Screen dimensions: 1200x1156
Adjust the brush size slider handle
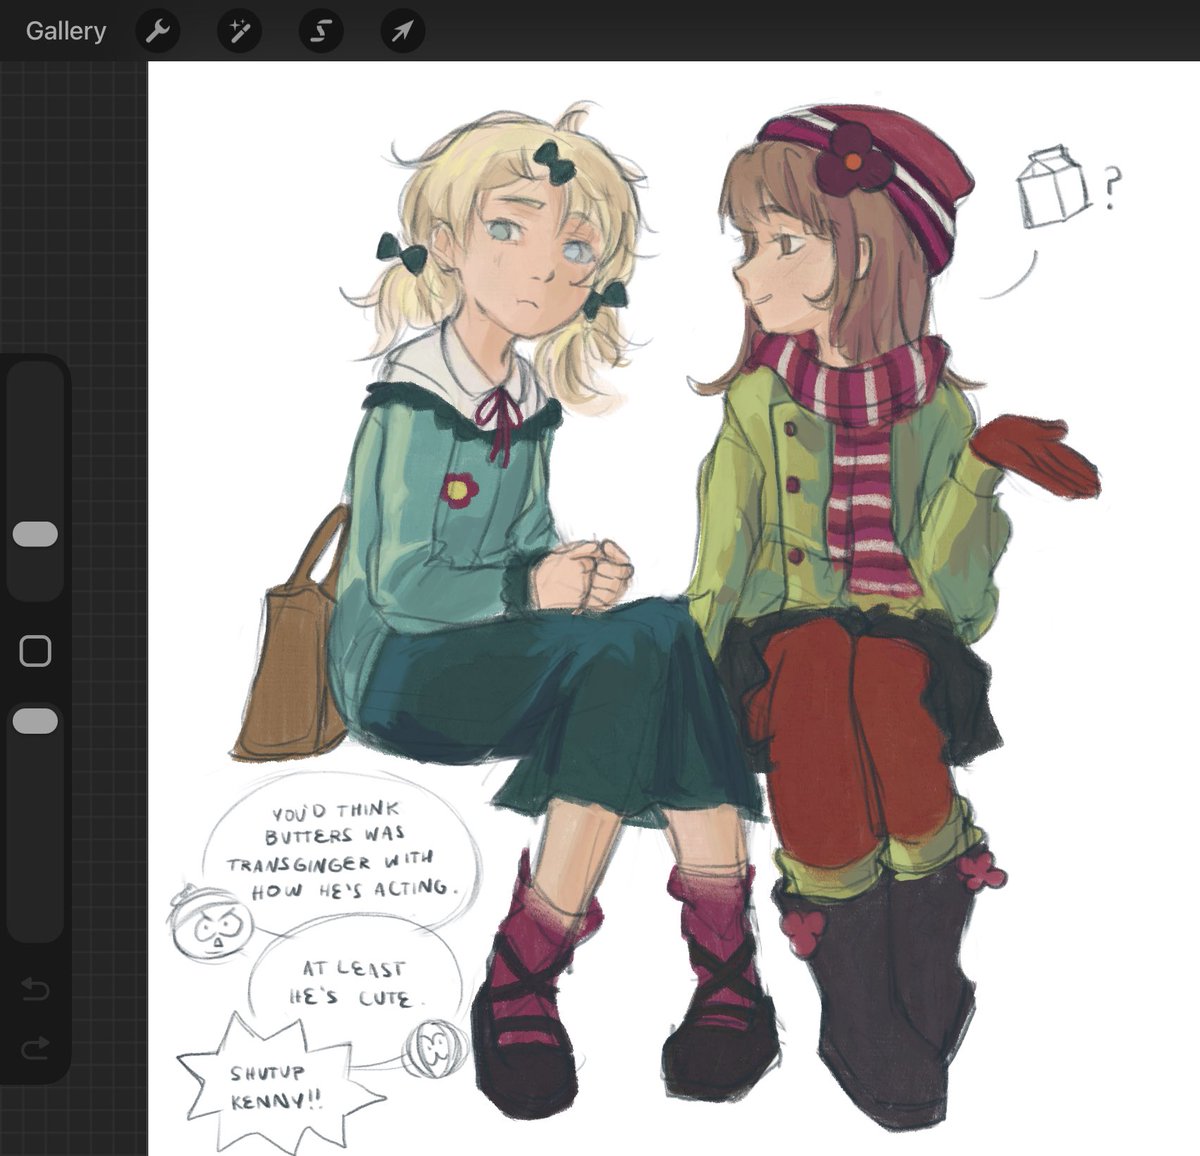click(x=35, y=534)
